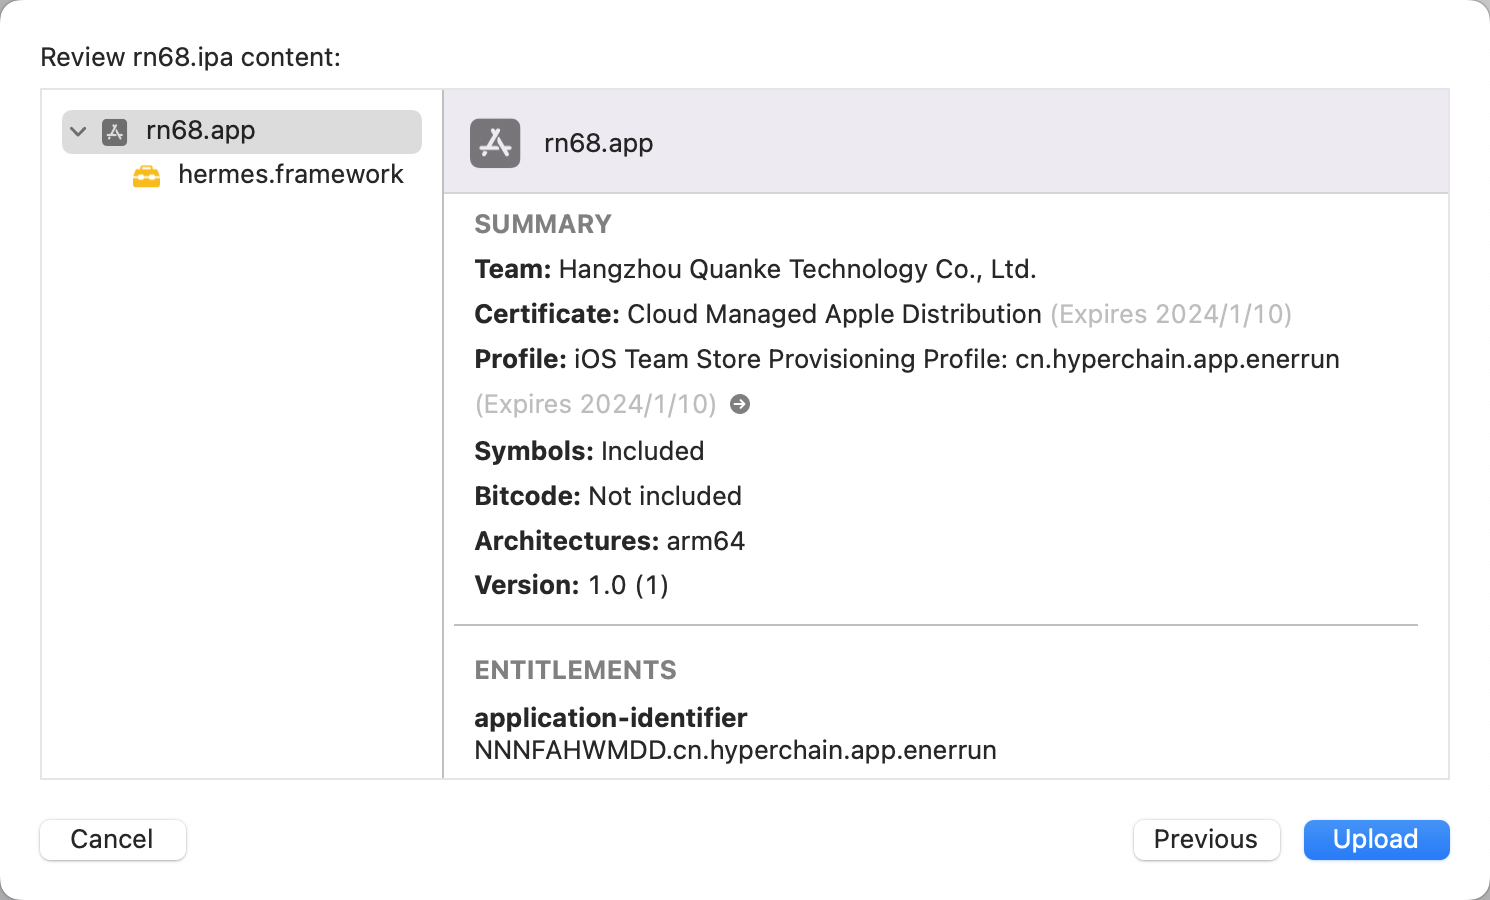This screenshot has width=1490, height=900.
Task: Click the Certificate expiration date text
Action: coord(1170,314)
